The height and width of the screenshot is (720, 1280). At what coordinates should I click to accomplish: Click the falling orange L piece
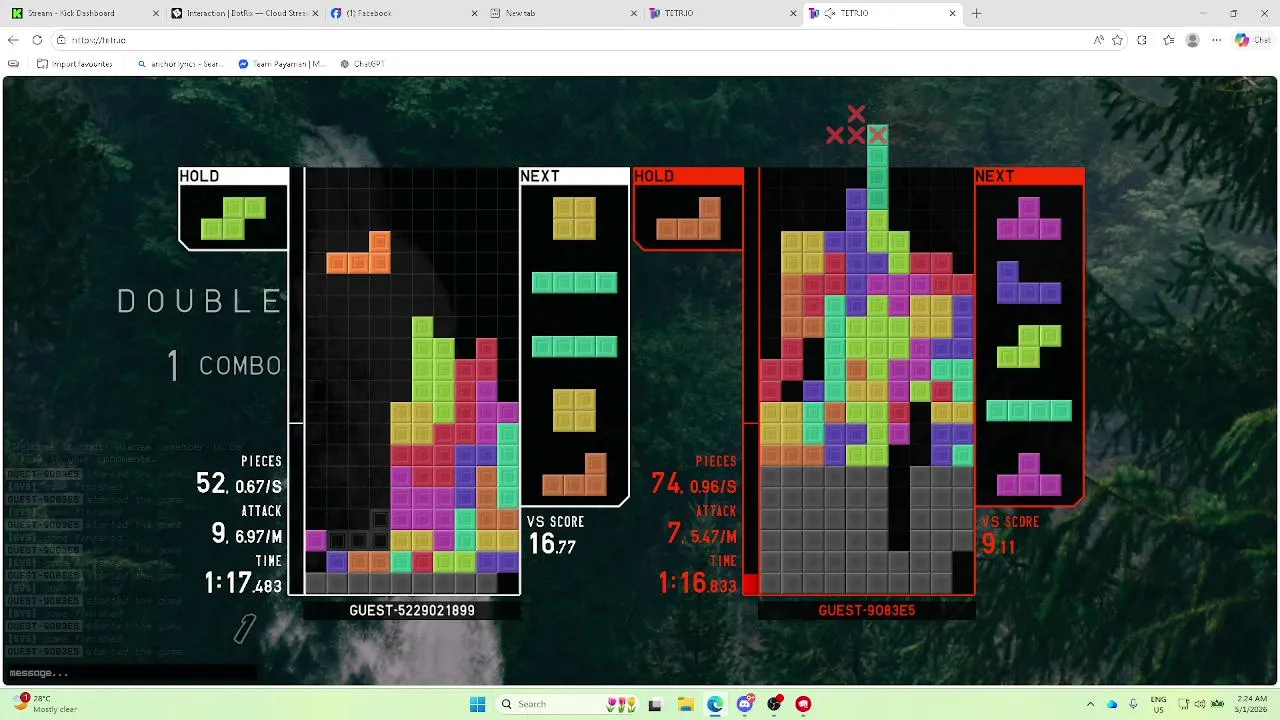[x=358, y=252]
